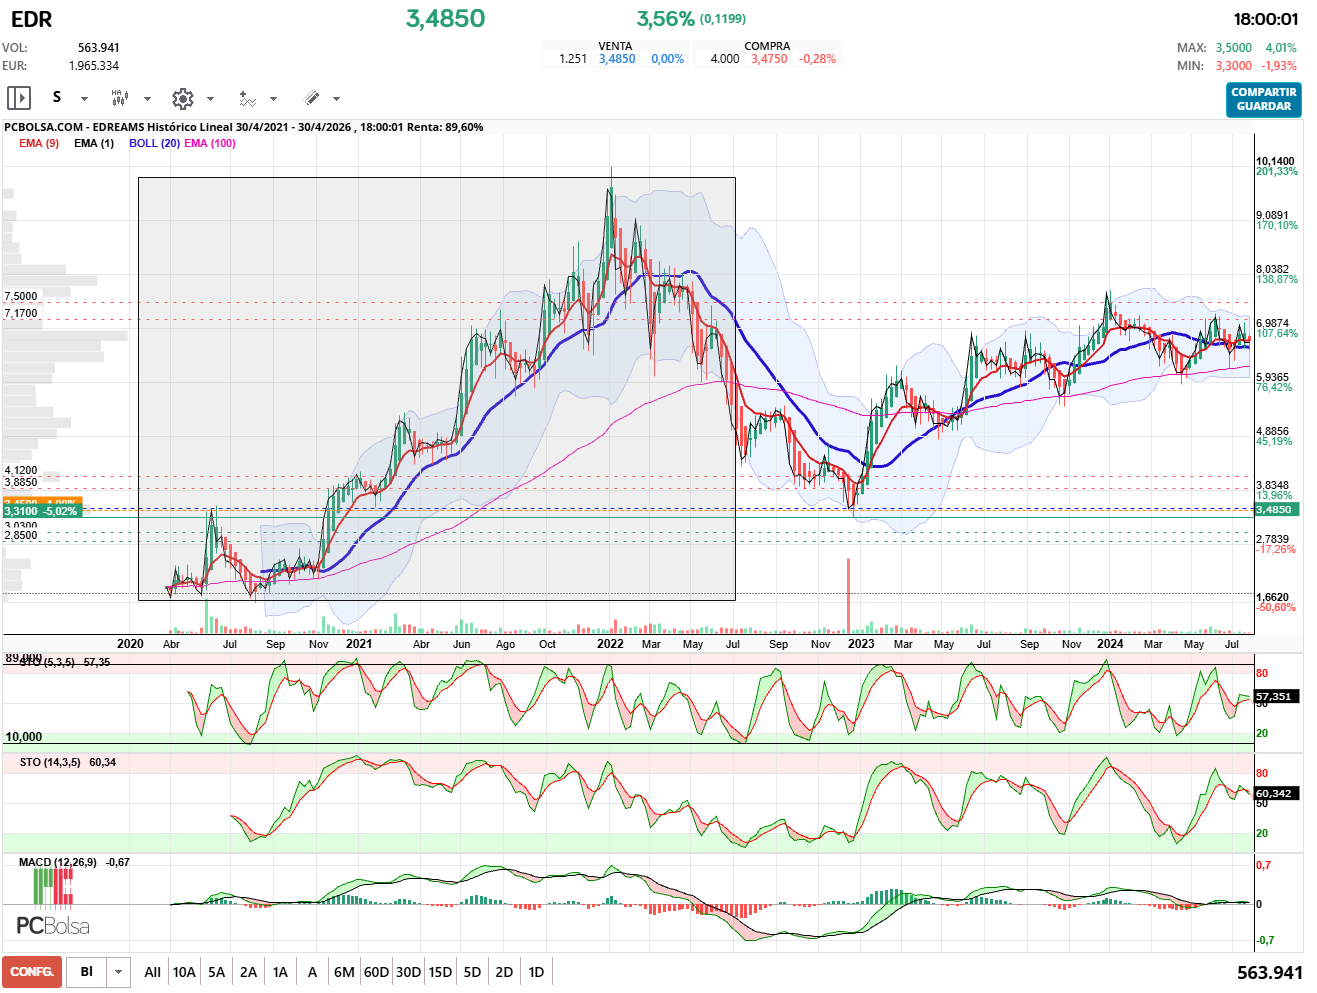
Task: Click the EMA (9) indicator label
Action: coord(39,143)
